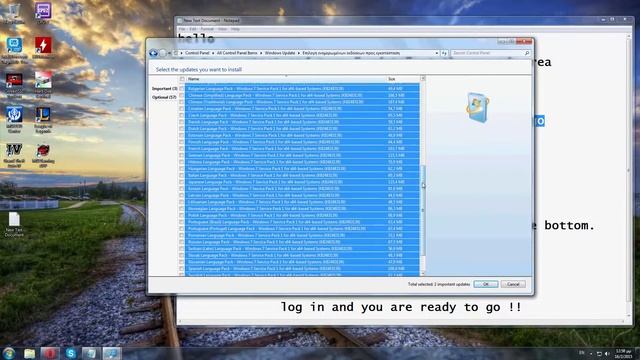Open the Notepad Edit menu
Screen dimensions: 640x360
[x=193, y=29]
